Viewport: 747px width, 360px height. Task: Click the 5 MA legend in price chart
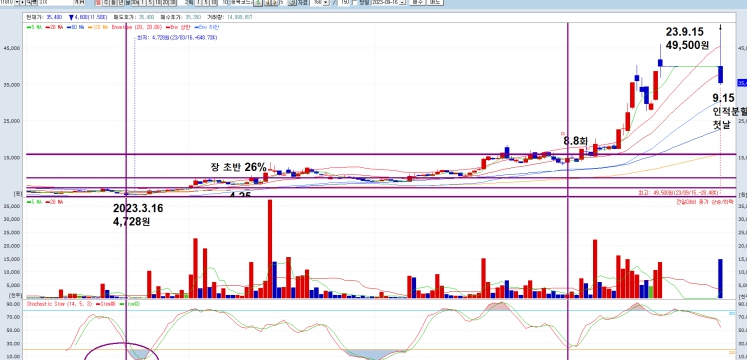coord(35,27)
